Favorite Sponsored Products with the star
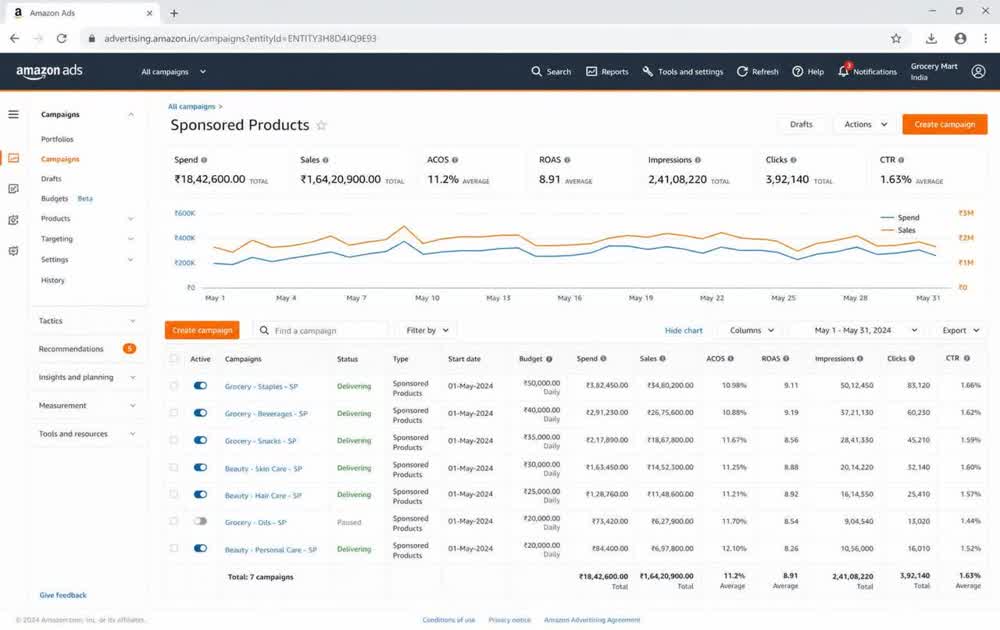1000x630 pixels. (321, 126)
